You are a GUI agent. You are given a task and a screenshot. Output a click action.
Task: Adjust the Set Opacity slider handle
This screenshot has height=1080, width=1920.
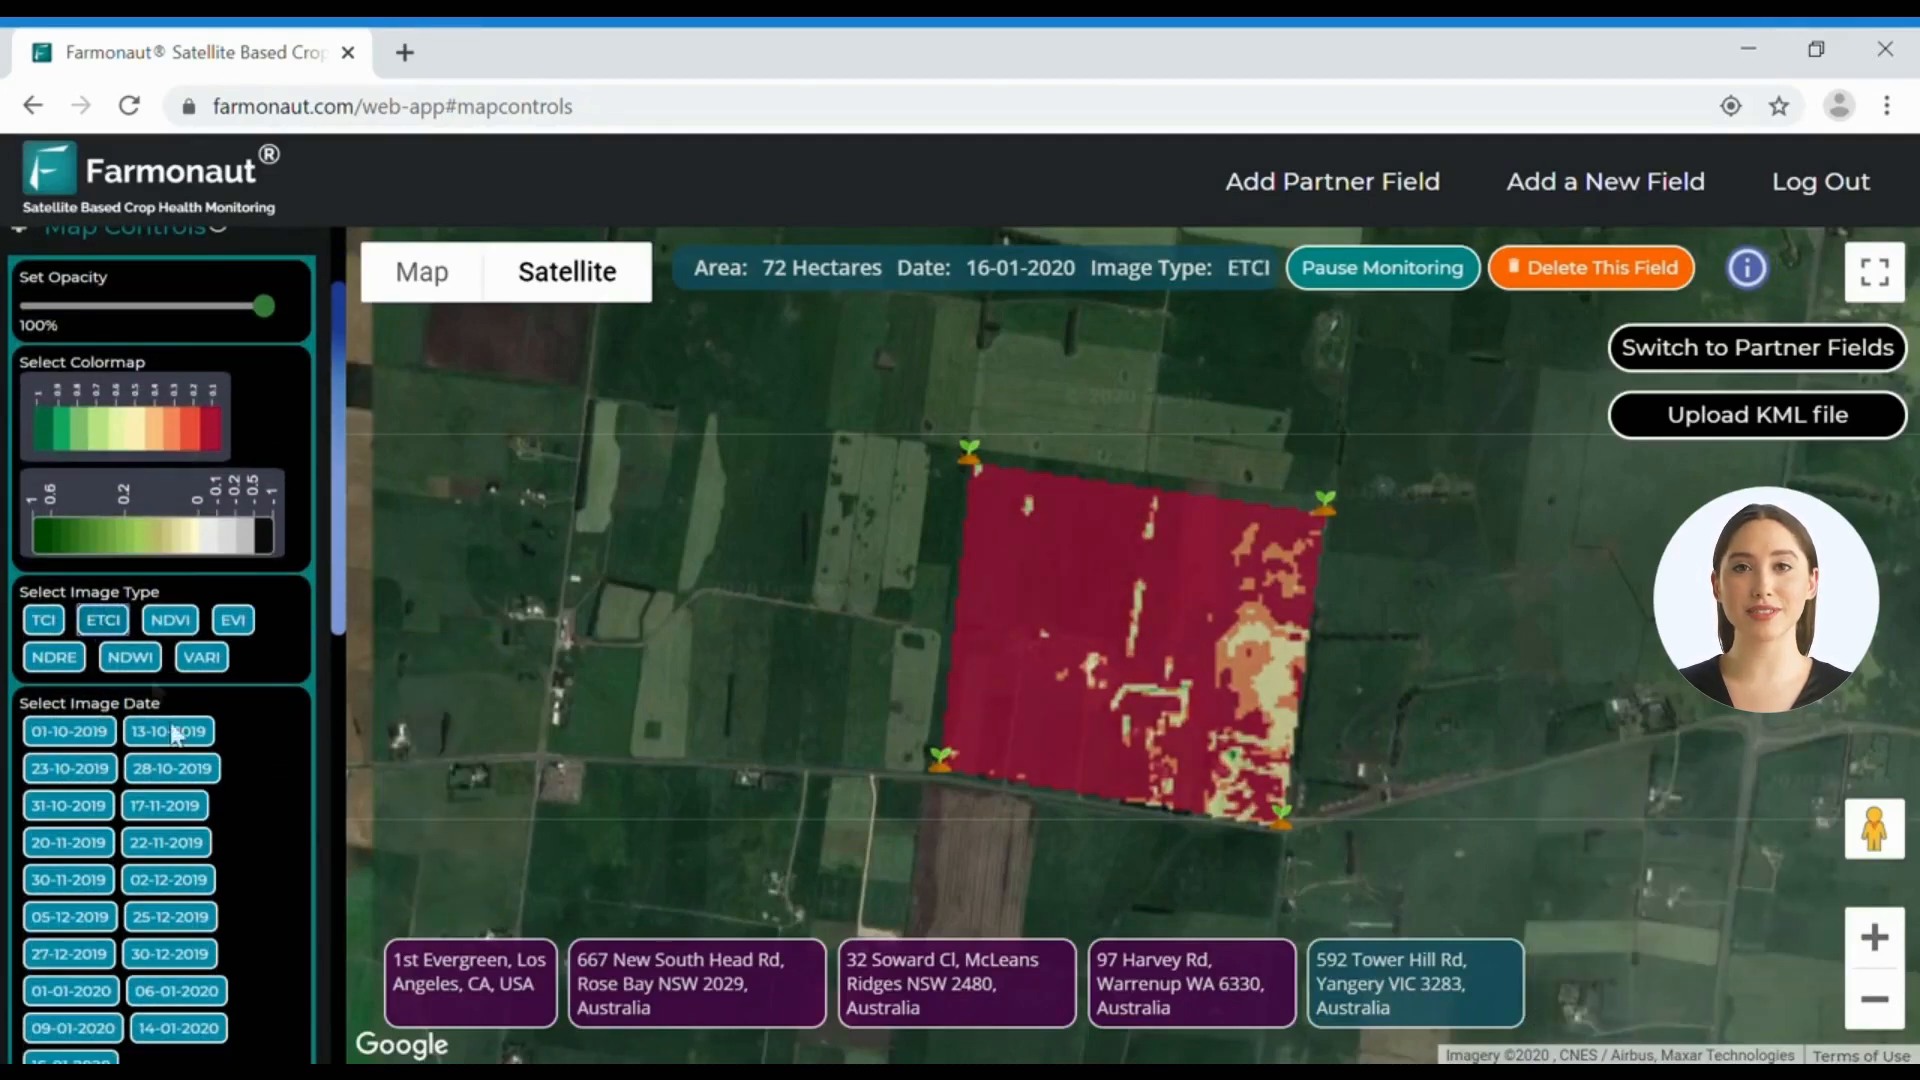click(264, 306)
